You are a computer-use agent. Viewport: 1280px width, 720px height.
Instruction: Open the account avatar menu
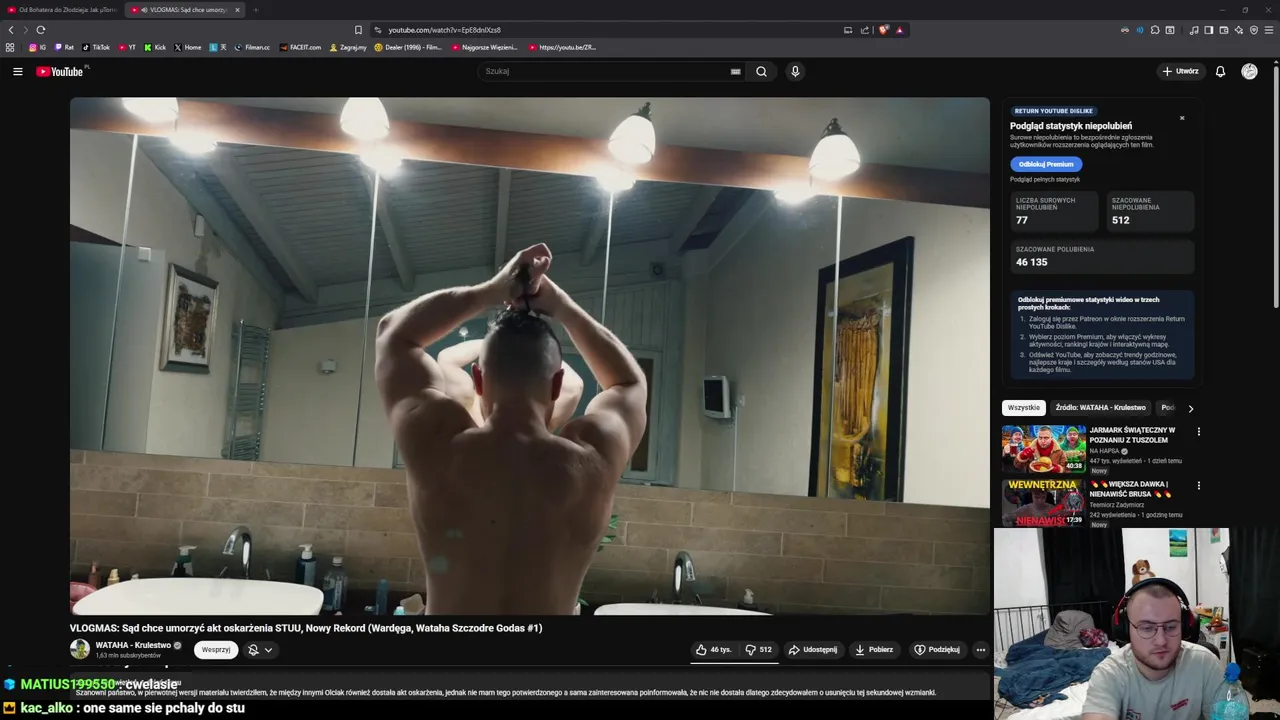[x=1249, y=71]
